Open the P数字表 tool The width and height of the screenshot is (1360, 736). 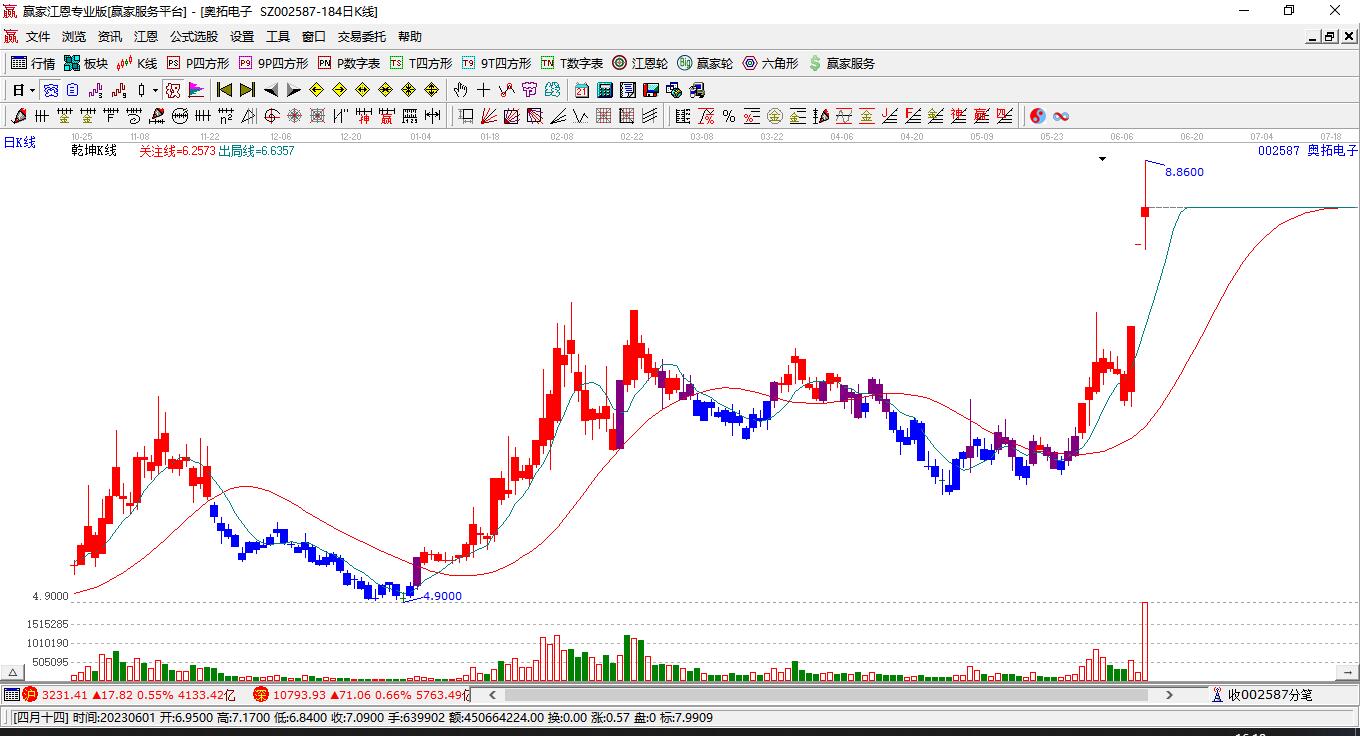[349, 63]
